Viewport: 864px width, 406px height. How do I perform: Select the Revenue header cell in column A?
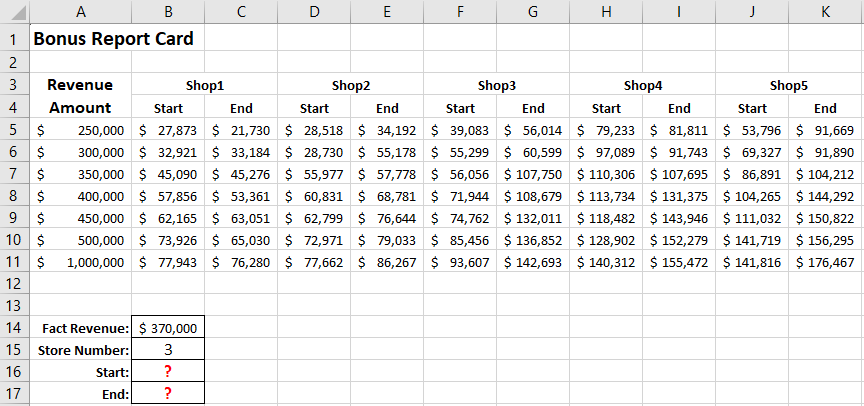click(80, 85)
